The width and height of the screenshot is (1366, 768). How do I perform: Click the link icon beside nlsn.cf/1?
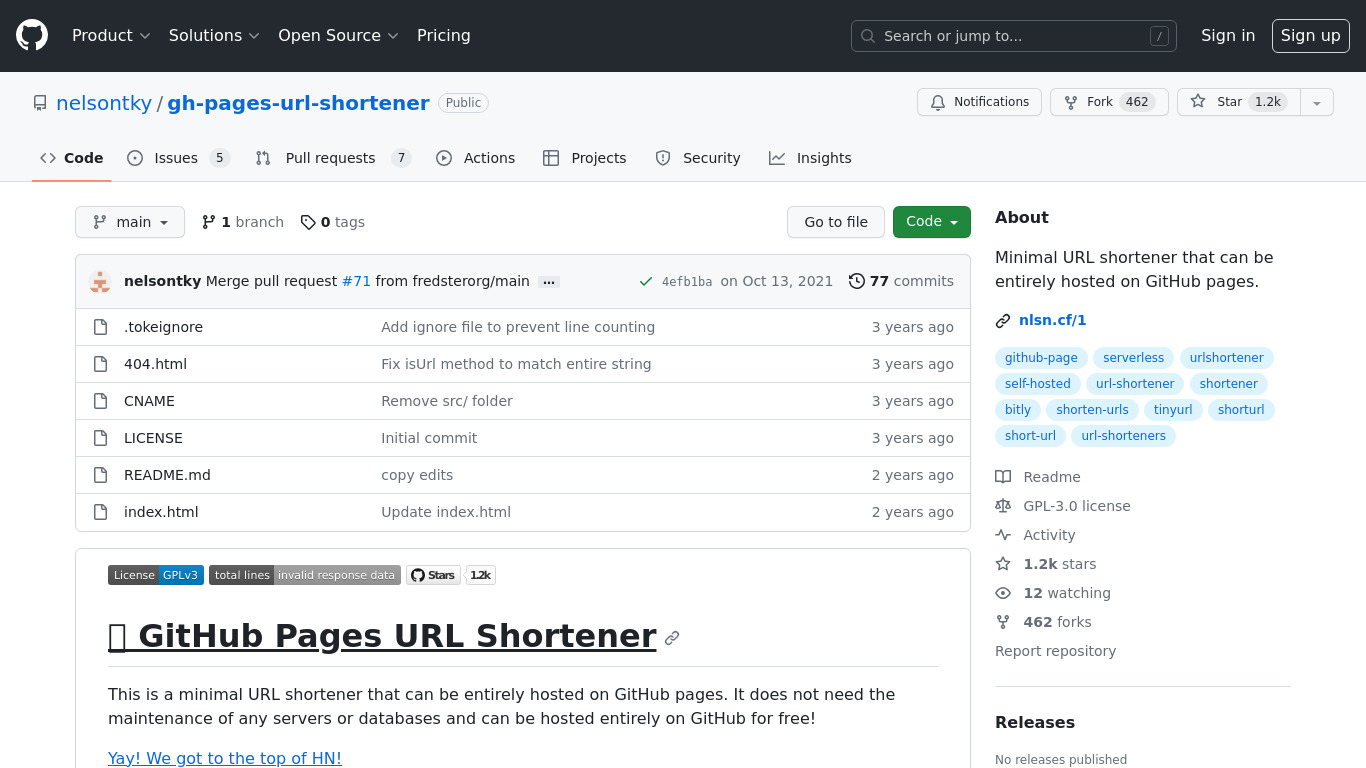pos(1003,321)
